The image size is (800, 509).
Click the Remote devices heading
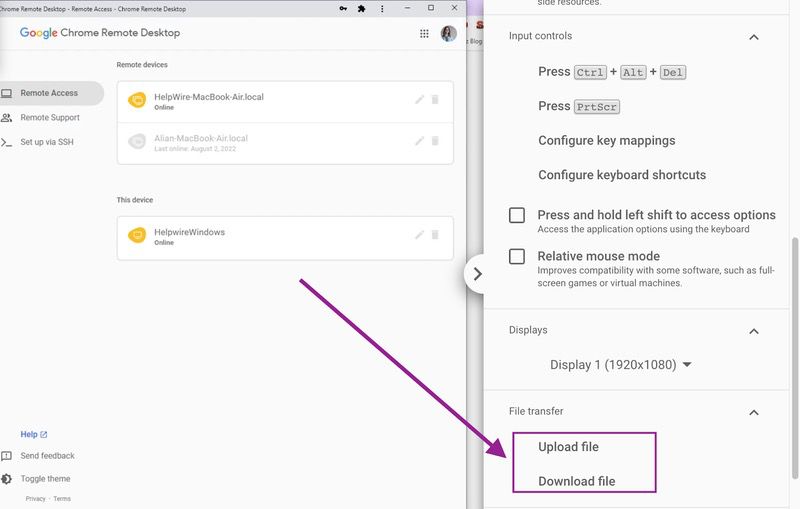click(x=142, y=65)
